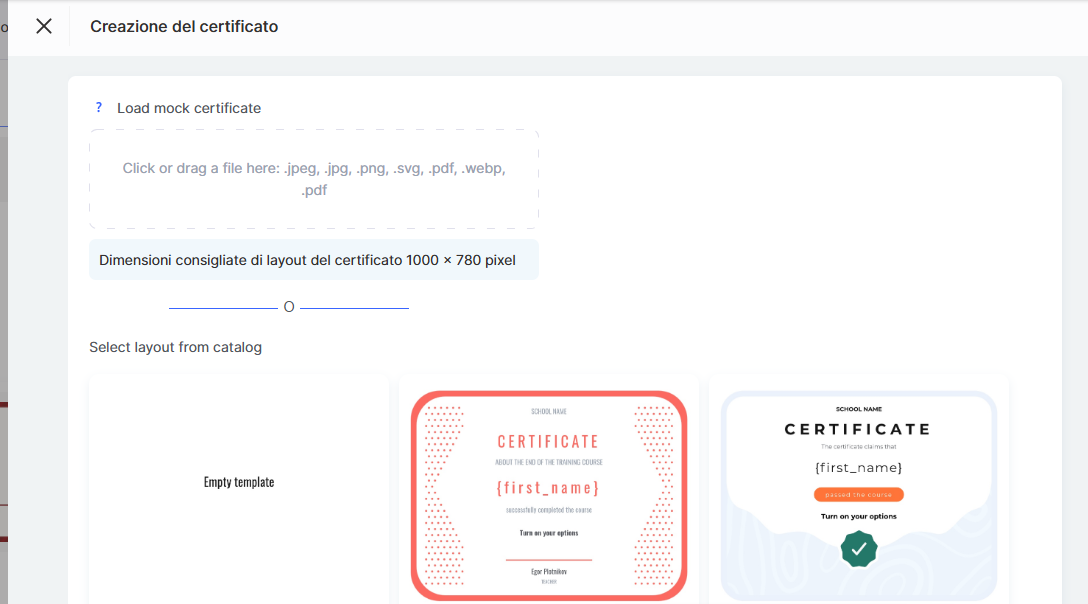Viewport: 1088px width, 604px height.
Task: Click 'SCHOOL NAME' in the blue template
Action: tap(858, 409)
